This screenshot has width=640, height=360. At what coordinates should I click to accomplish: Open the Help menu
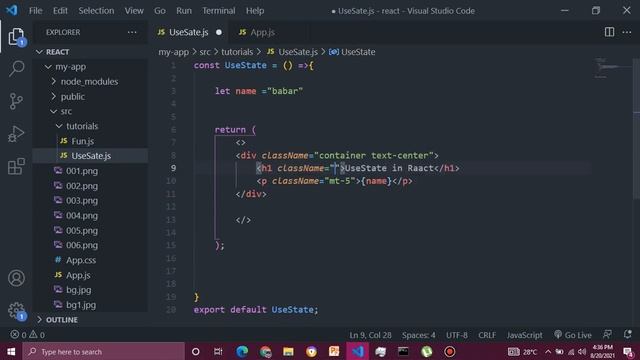tap(255, 11)
